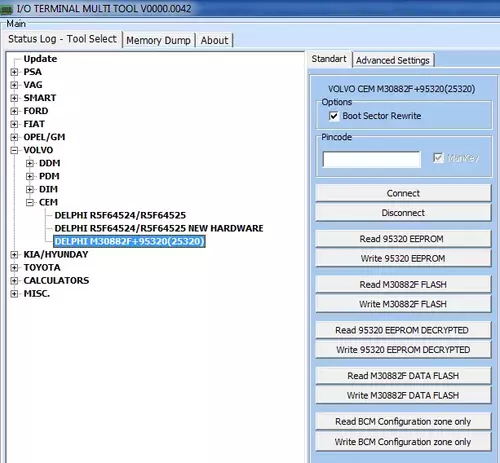Collapse the VOLVO tree node
This screenshot has width=500, height=463.
pyautogui.click(x=14, y=150)
